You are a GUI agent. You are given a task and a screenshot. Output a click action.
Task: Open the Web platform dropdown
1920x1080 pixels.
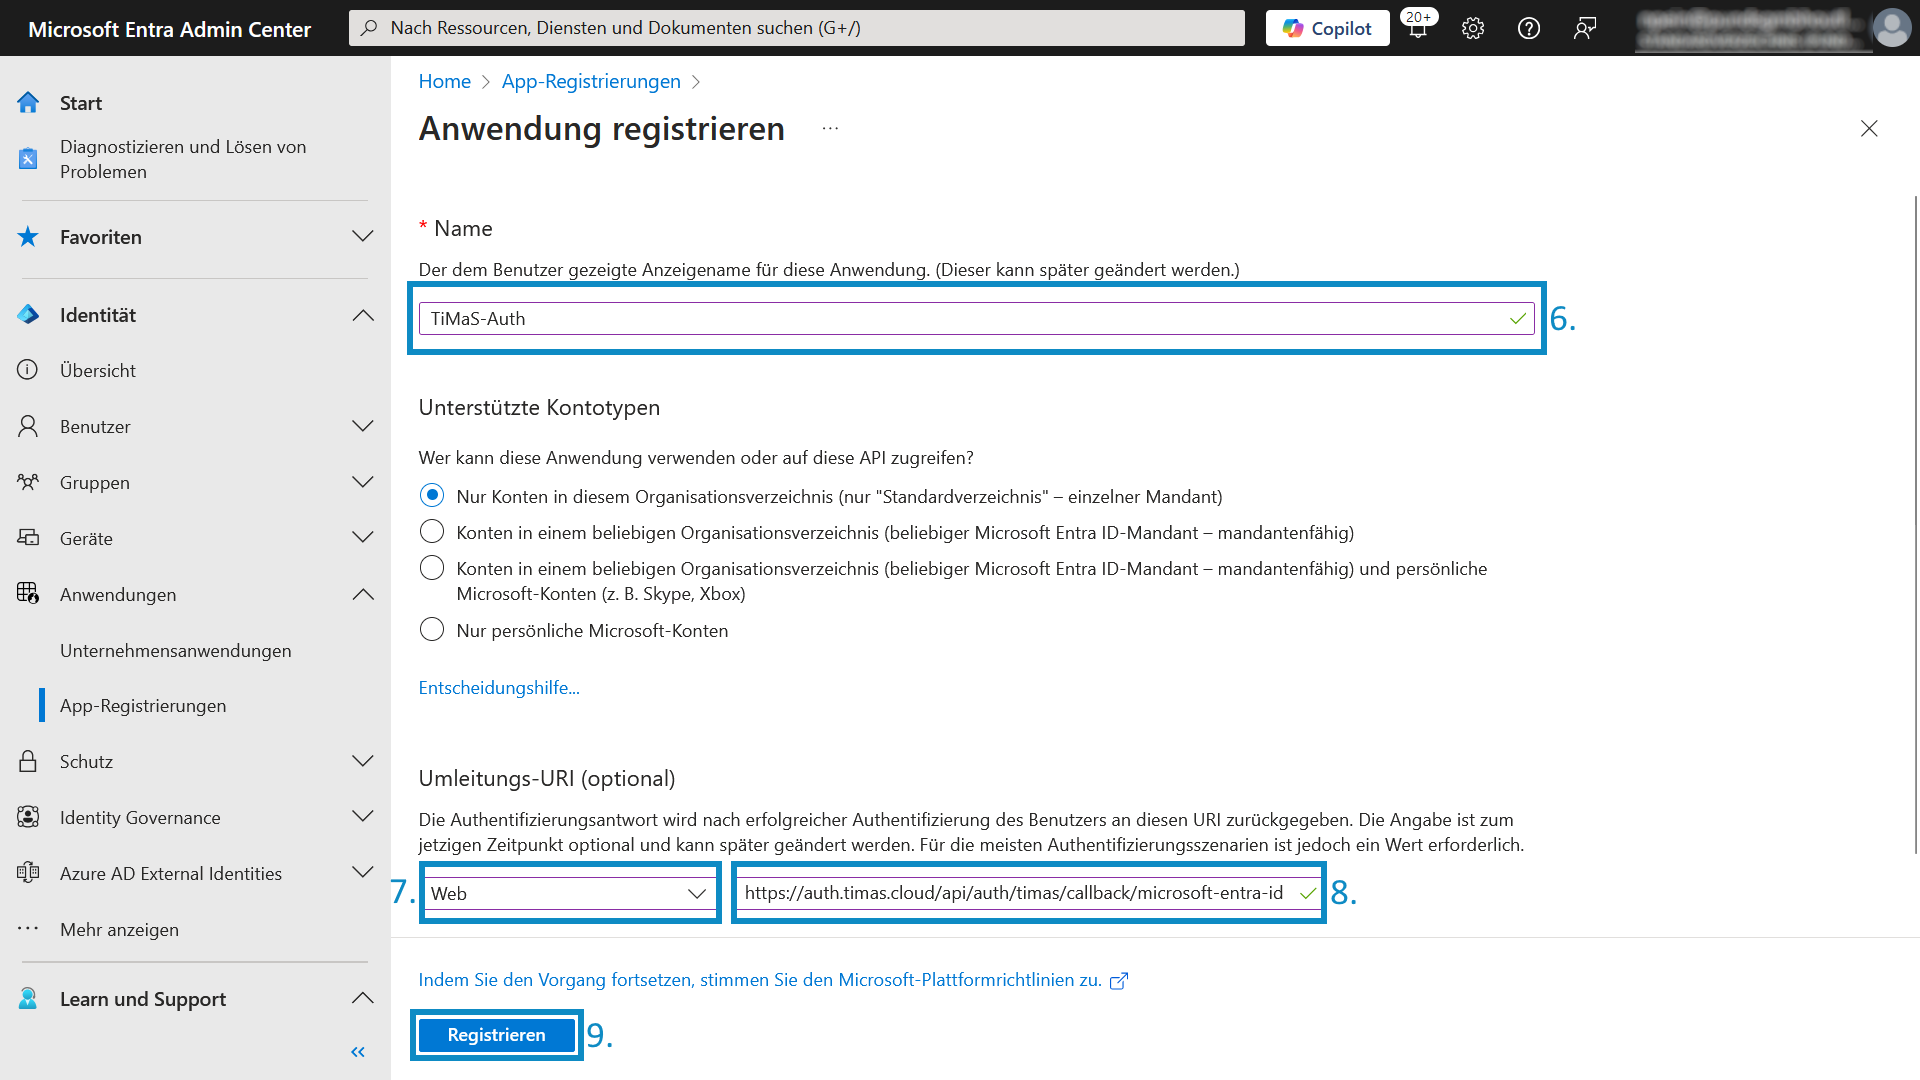570,893
